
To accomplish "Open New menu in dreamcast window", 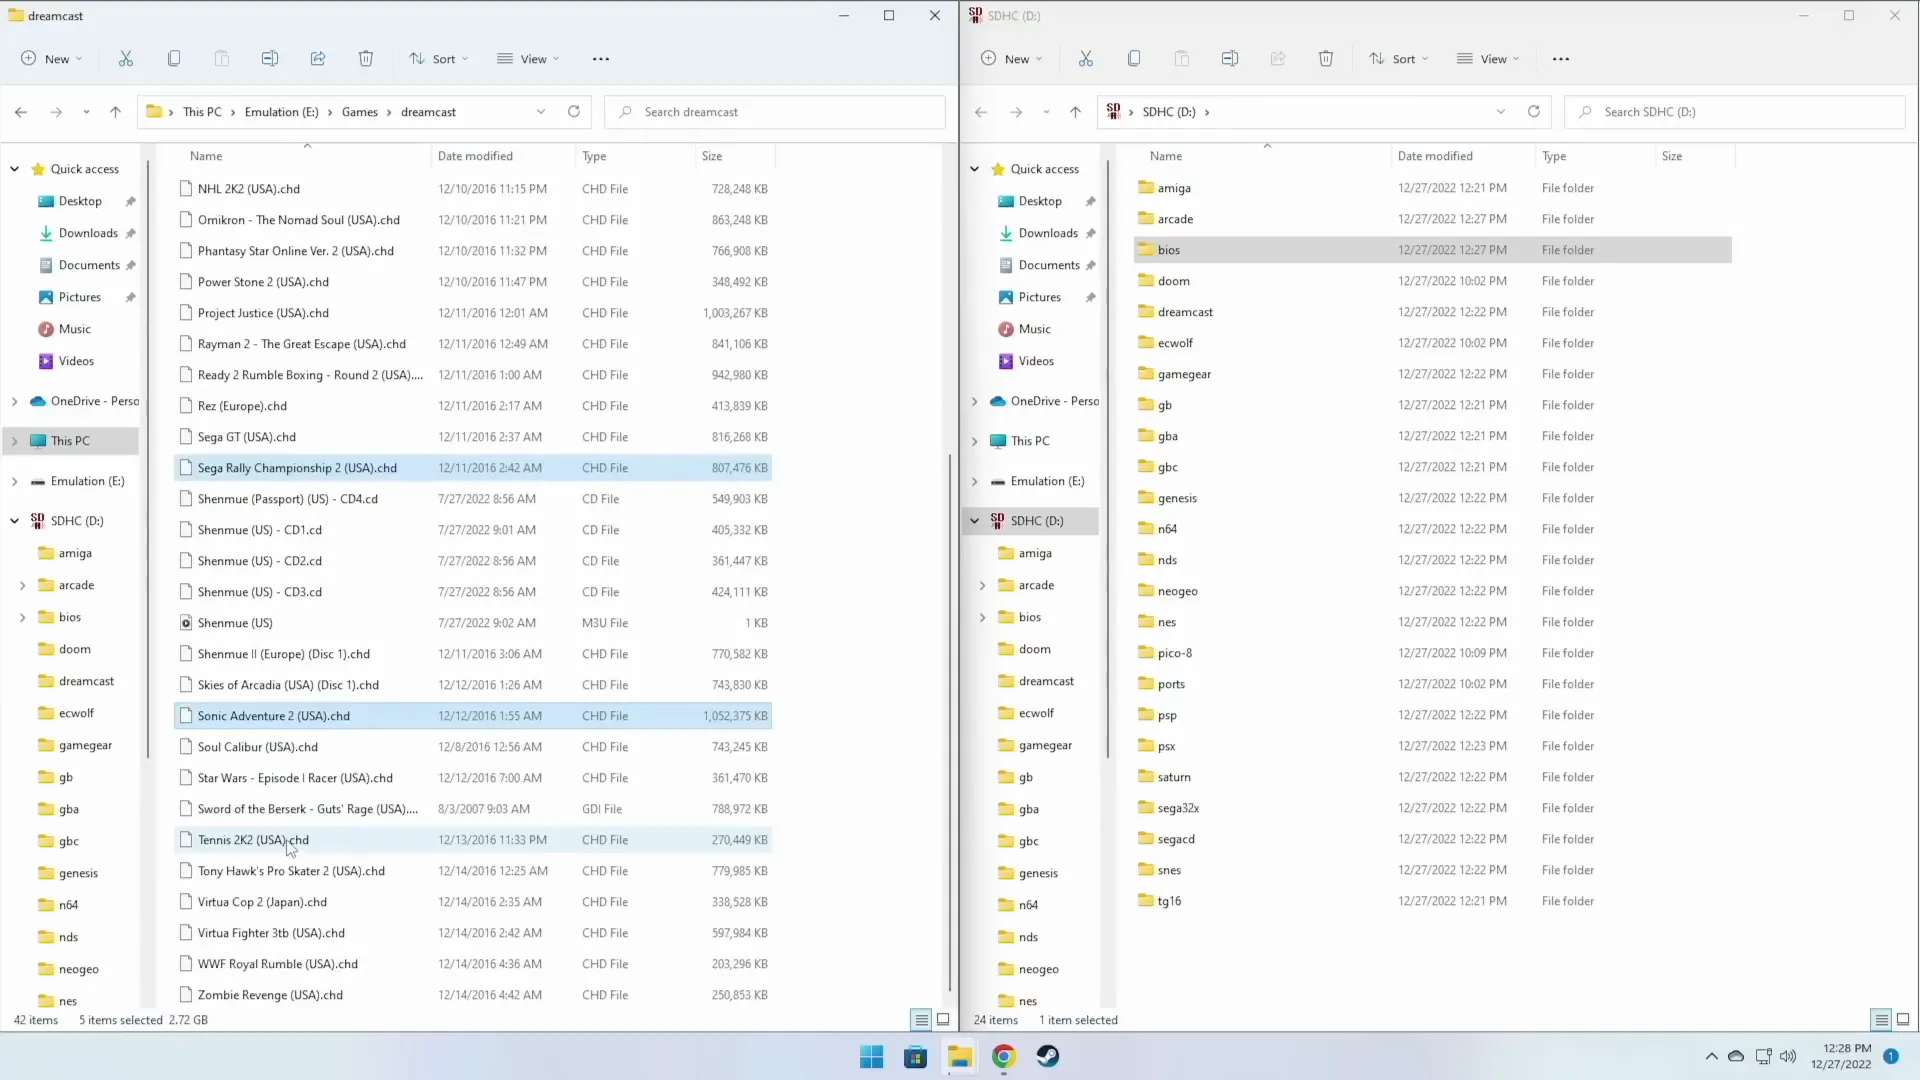I will (52, 59).
